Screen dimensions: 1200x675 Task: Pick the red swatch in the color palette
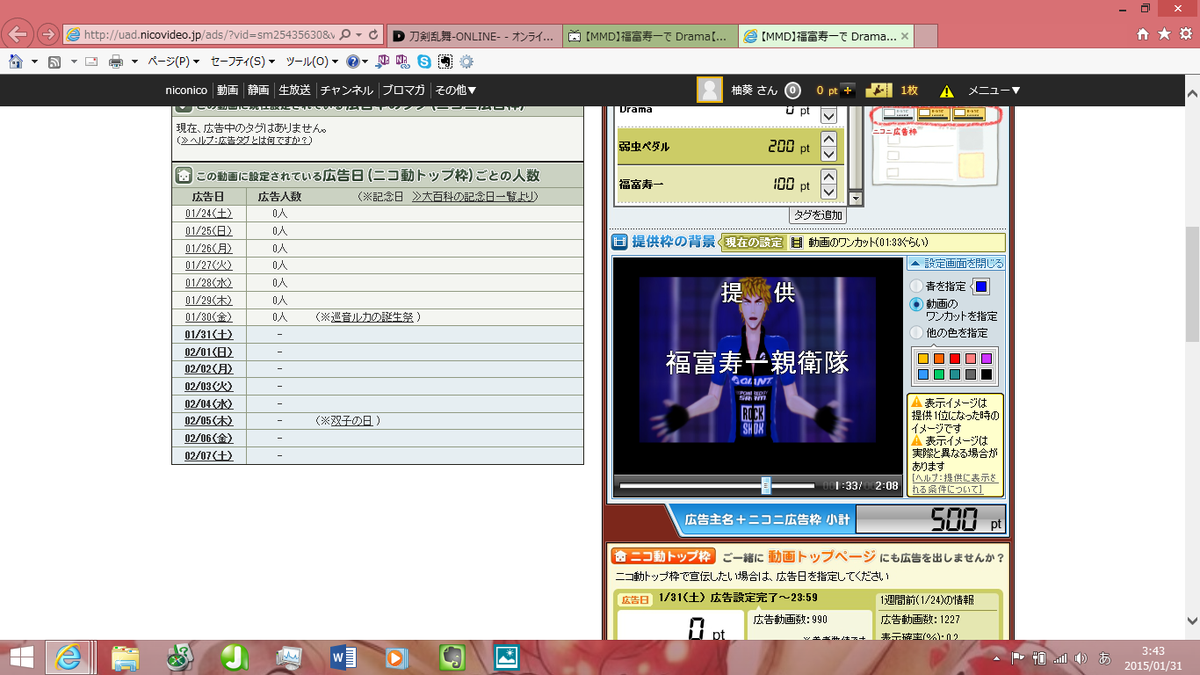[954, 359]
